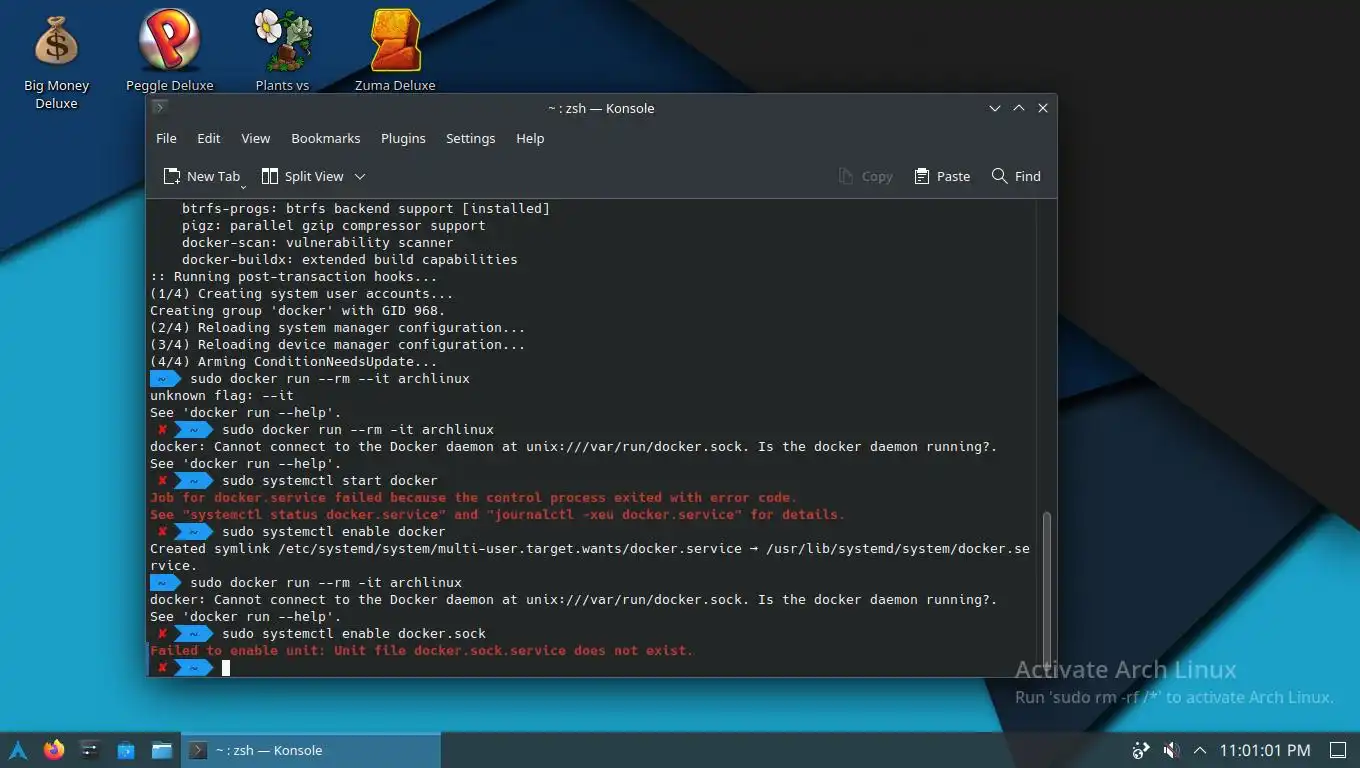
Task: Click the Paste toolbar button
Action: [x=942, y=176]
